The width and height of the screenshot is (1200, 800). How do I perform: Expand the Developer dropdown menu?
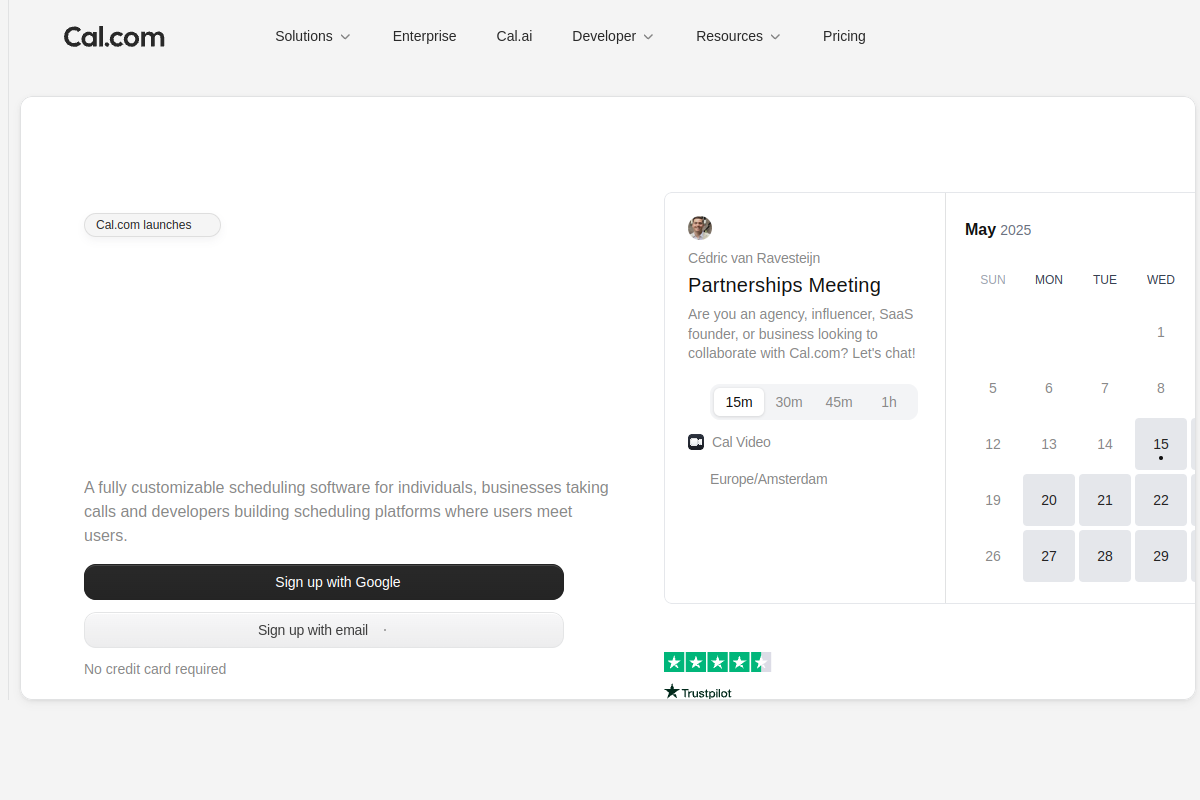[613, 36]
